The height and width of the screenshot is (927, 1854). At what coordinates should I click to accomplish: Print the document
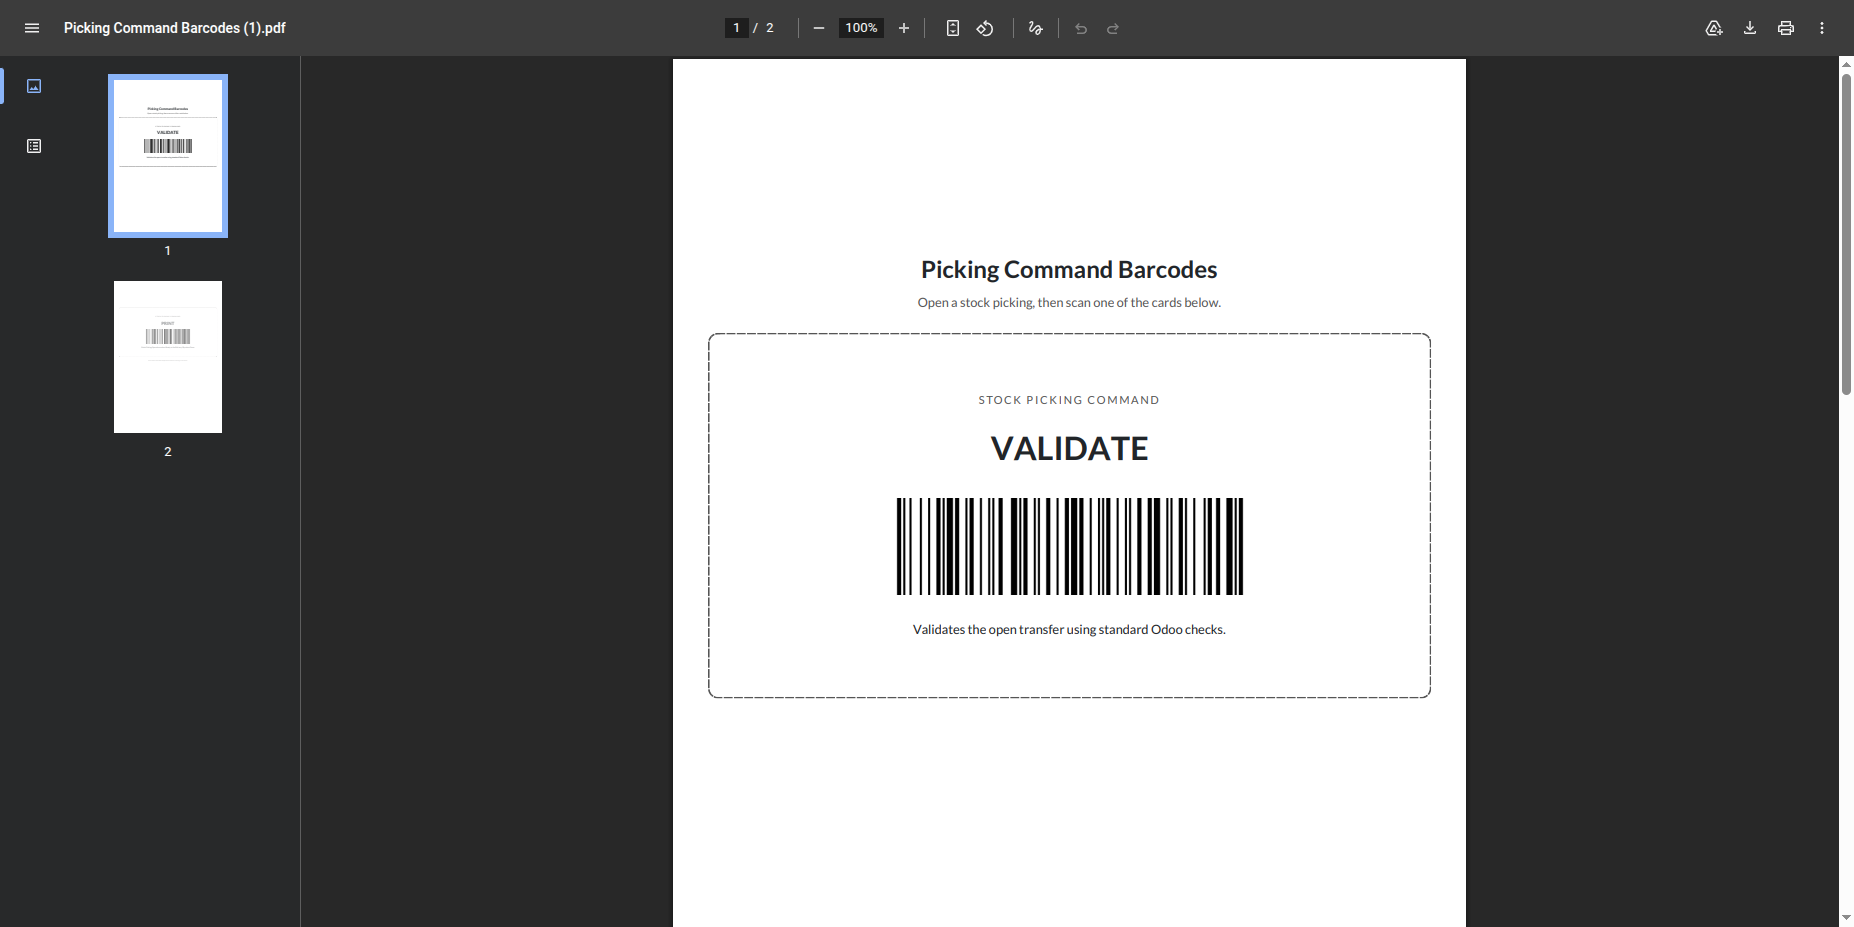1786,28
